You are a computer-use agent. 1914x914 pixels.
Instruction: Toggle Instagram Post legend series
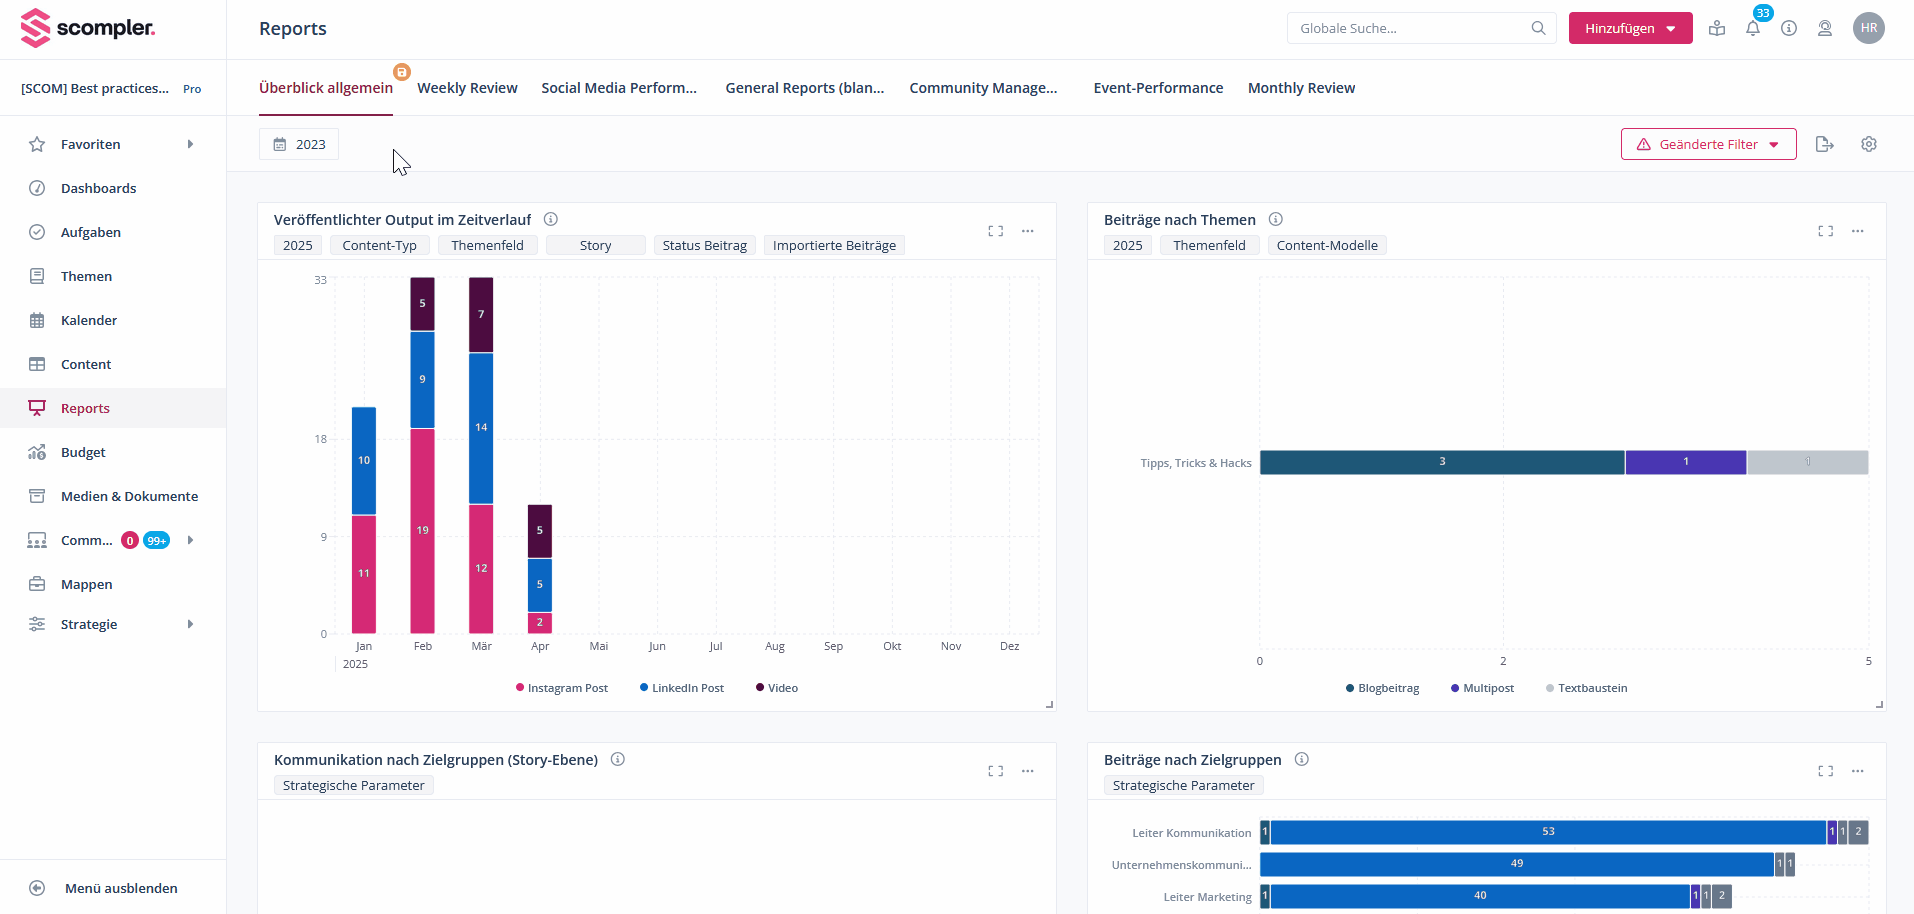coord(561,688)
